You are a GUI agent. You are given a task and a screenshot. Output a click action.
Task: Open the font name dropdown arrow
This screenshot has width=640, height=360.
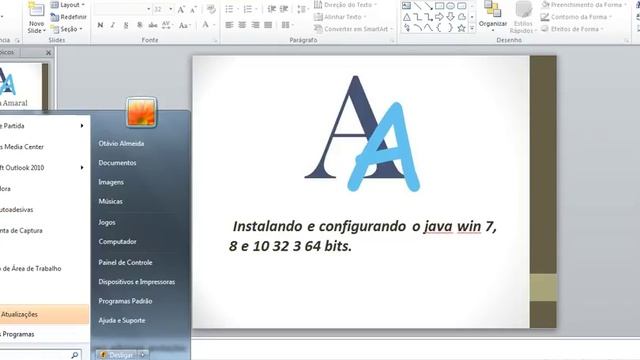point(148,9)
